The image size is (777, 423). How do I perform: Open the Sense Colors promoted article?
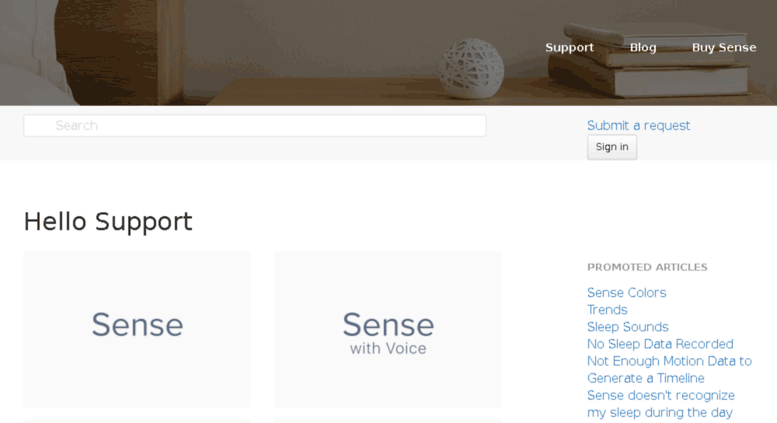(x=626, y=293)
